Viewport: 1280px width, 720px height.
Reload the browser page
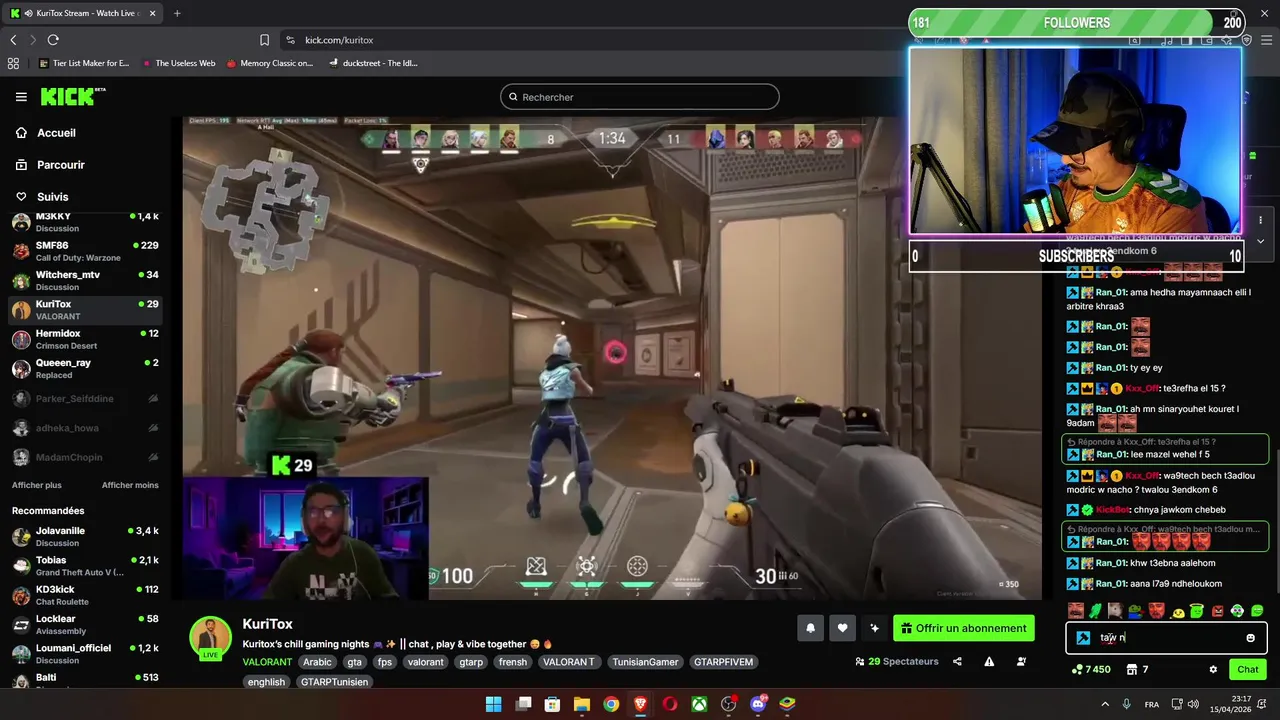tap(53, 40)
